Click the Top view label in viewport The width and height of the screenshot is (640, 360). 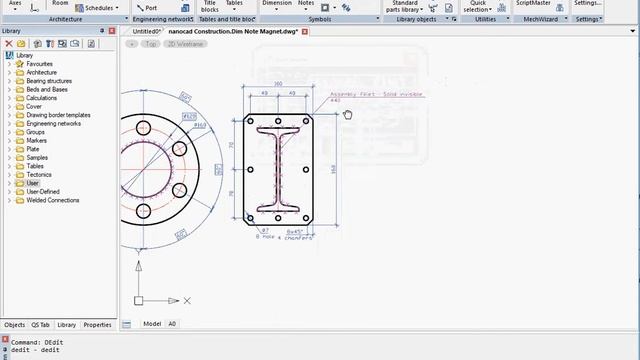coord(151,44)
